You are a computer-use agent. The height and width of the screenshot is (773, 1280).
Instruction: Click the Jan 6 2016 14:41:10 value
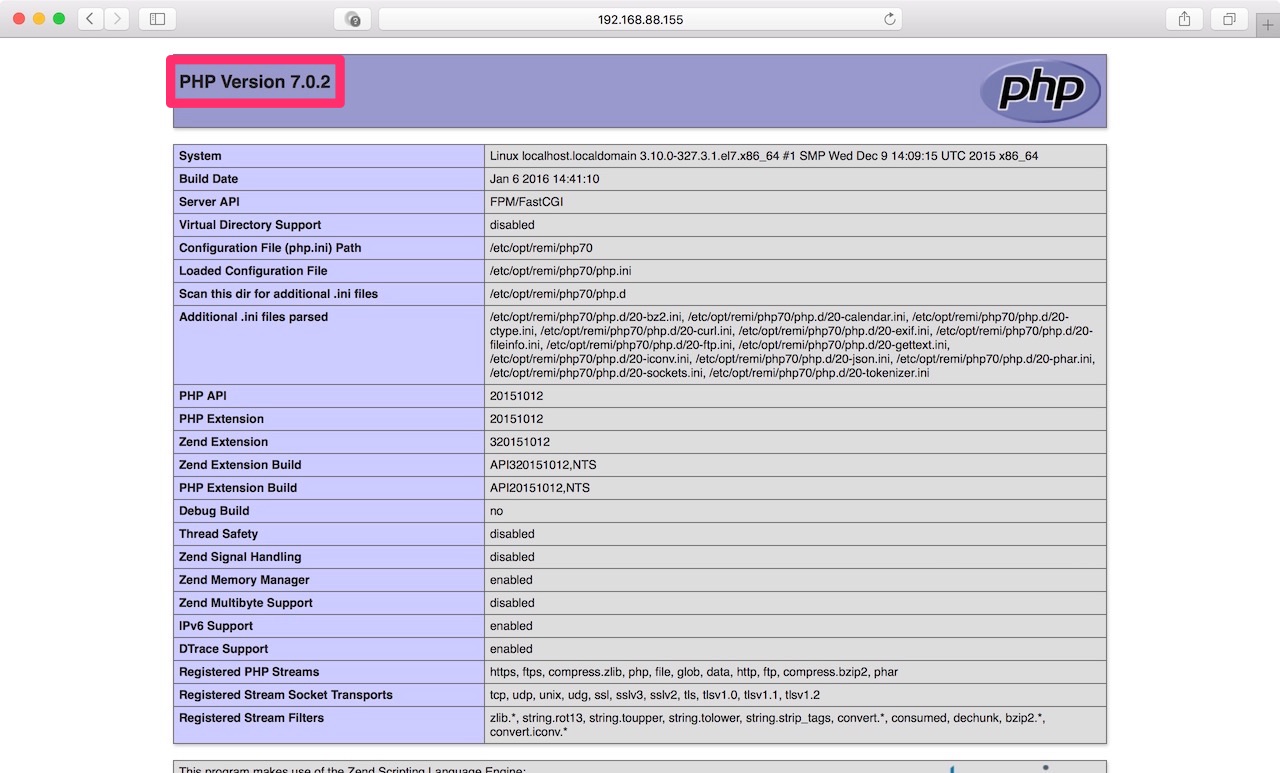click(x=544, y=179)
